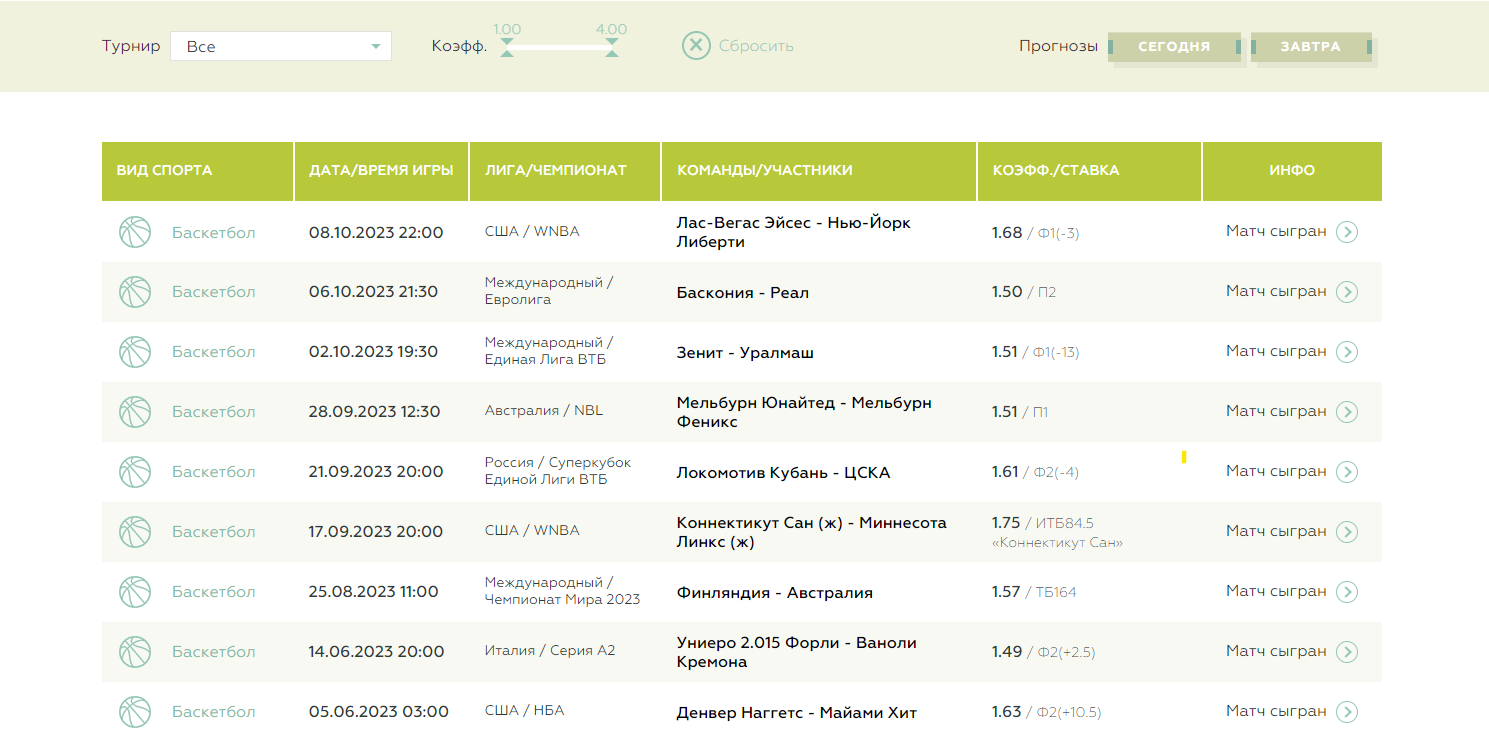Click the left coefficient slider handle at 1.00
Viewport: 1489px width, 741px height.
(507, 47)
